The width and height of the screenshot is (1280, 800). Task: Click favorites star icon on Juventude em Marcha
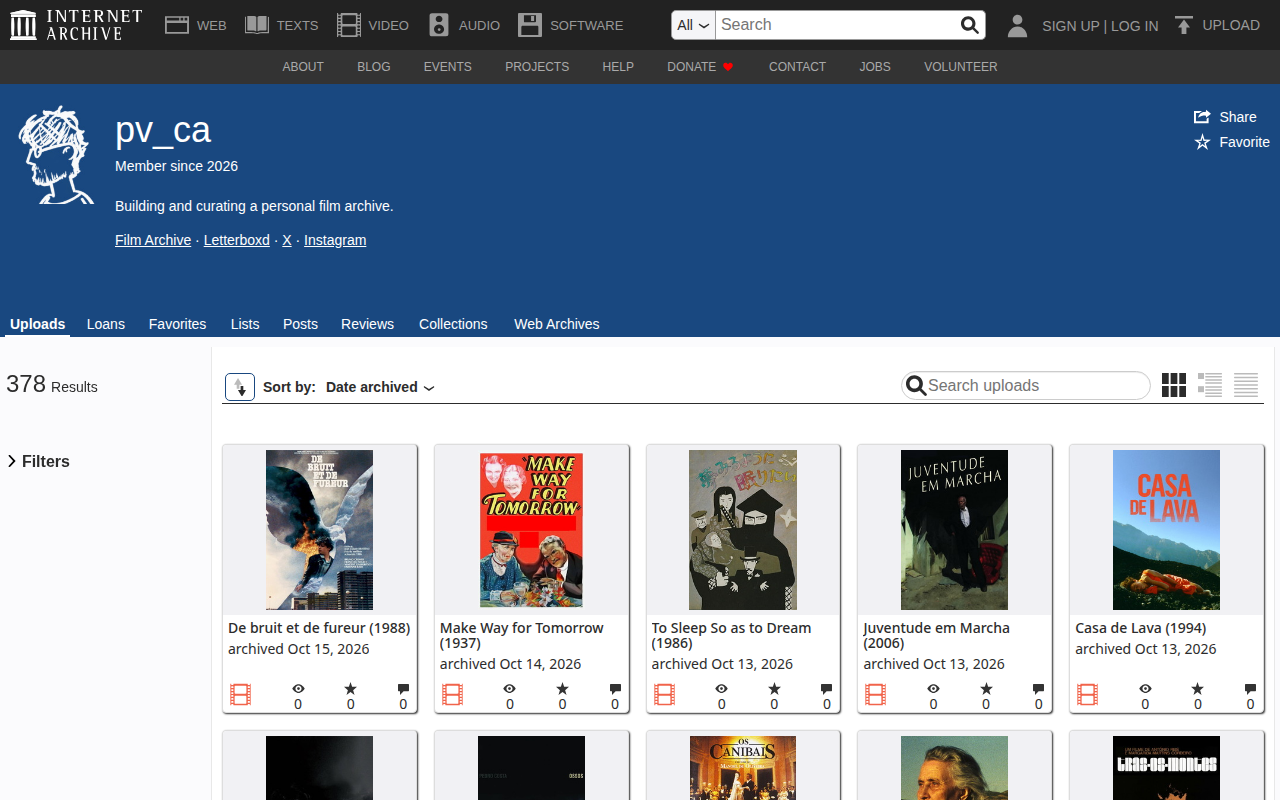point(986,689)
